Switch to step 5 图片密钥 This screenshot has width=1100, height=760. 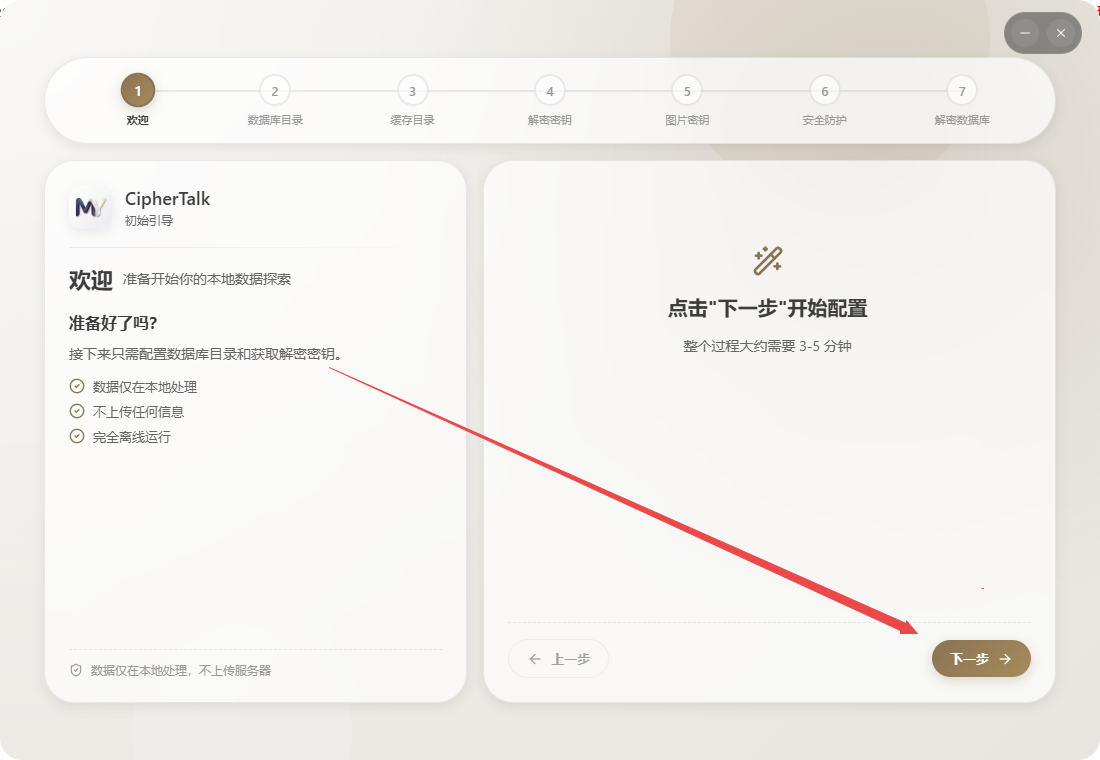tap(687, 91)
